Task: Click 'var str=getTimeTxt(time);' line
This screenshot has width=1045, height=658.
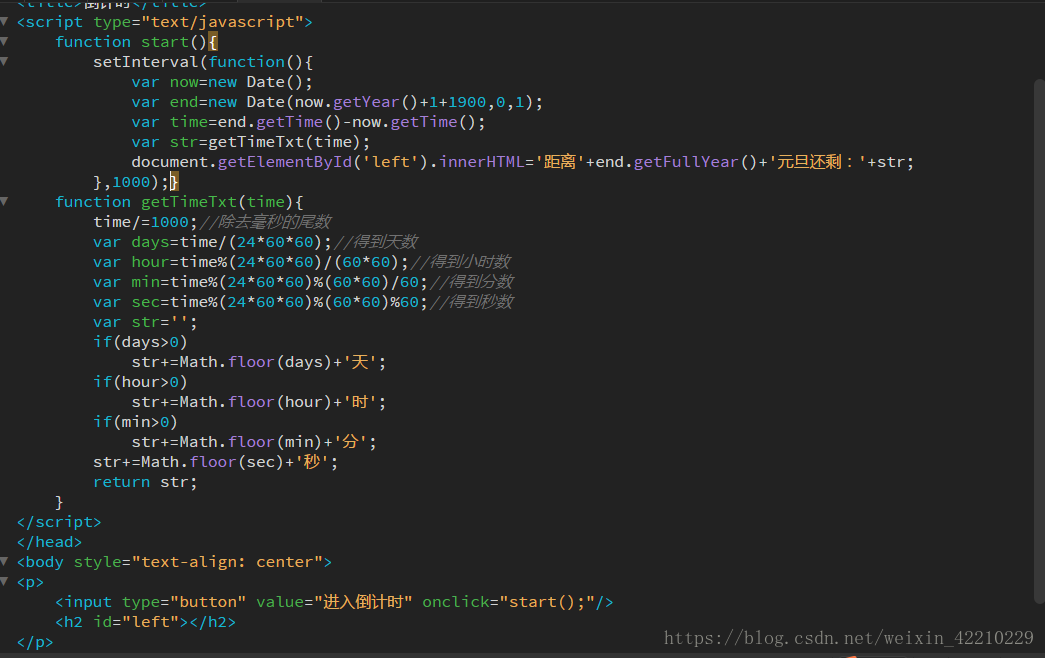Action: (251, 142)
